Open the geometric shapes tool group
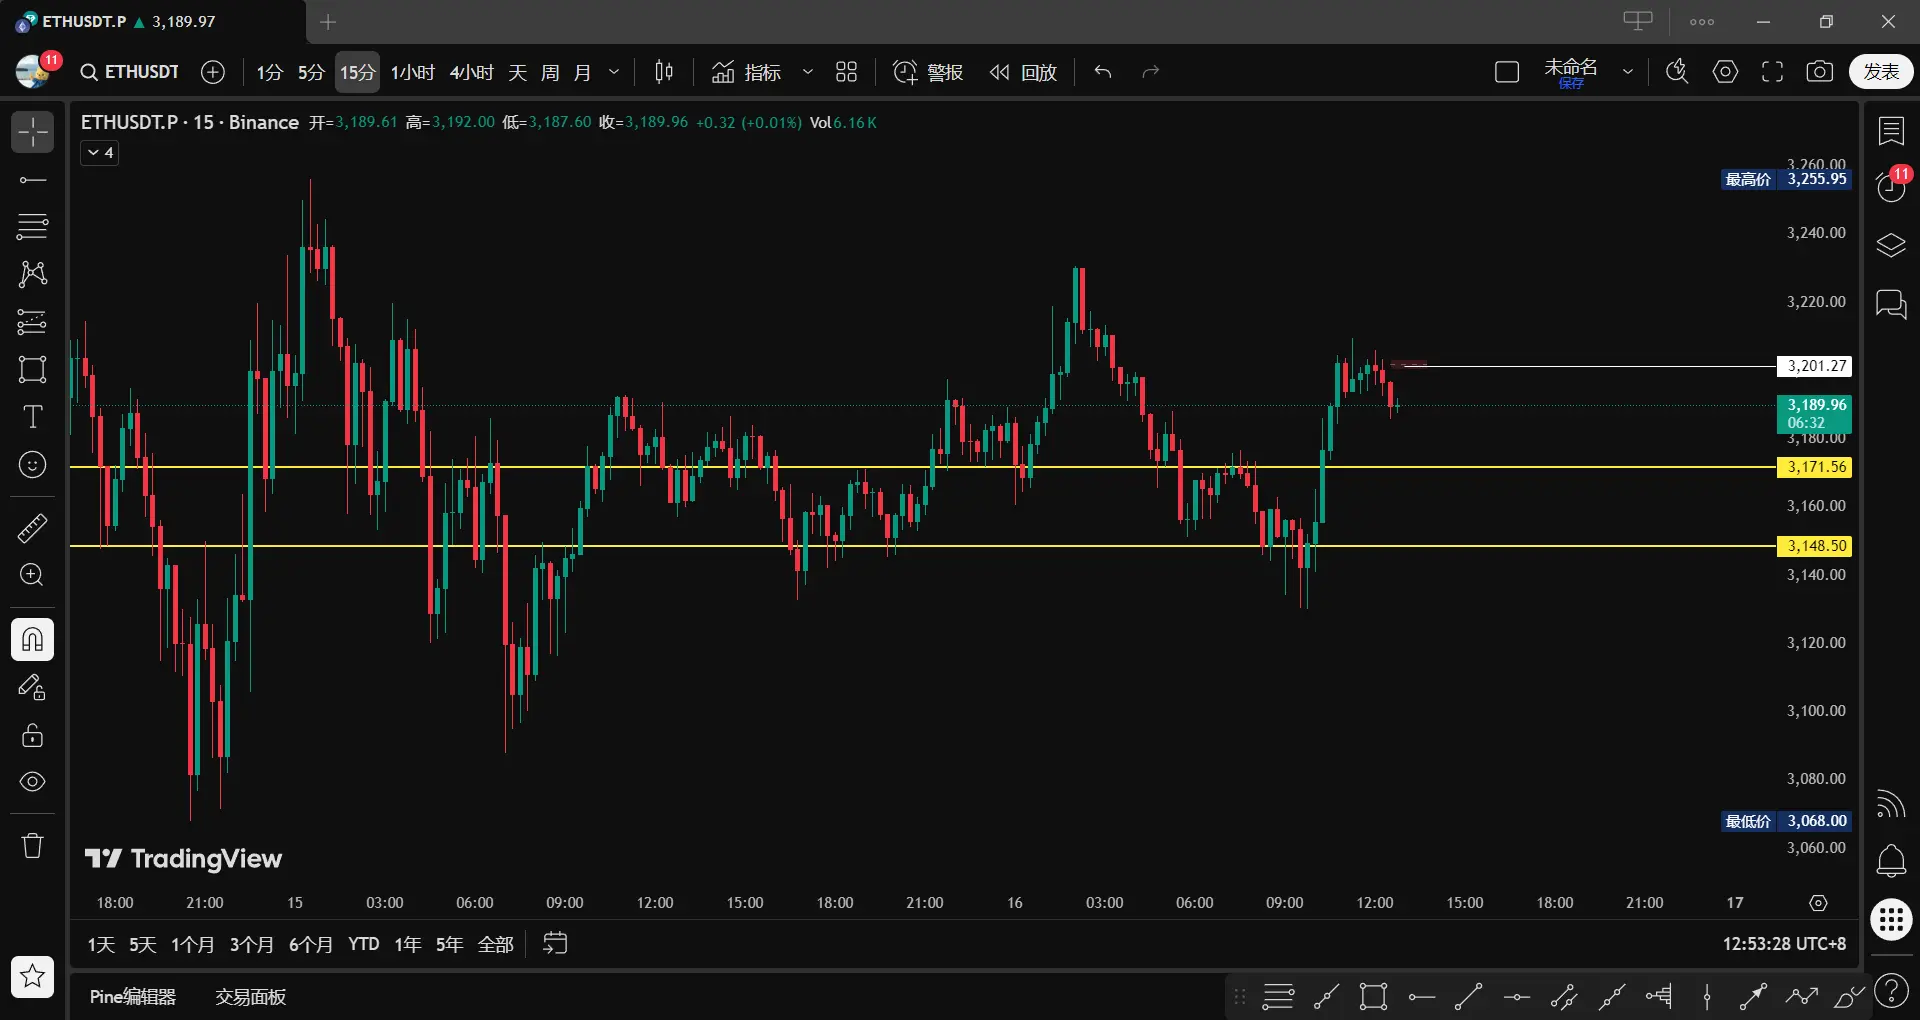The image size is (1920, 1020). tap(32, 369)
